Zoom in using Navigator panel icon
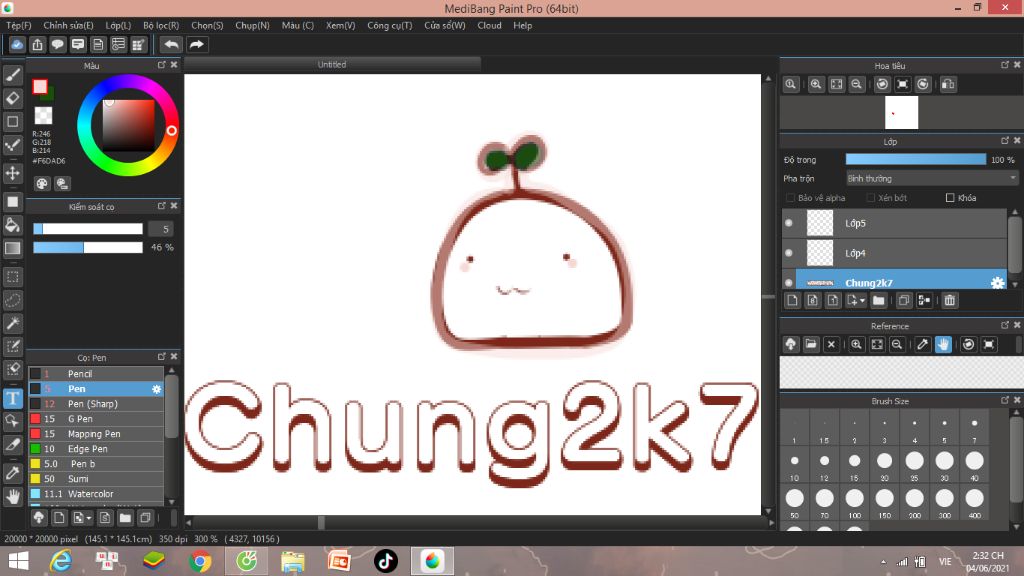This screenshot has width=1024, height=576. click(816, 84)
